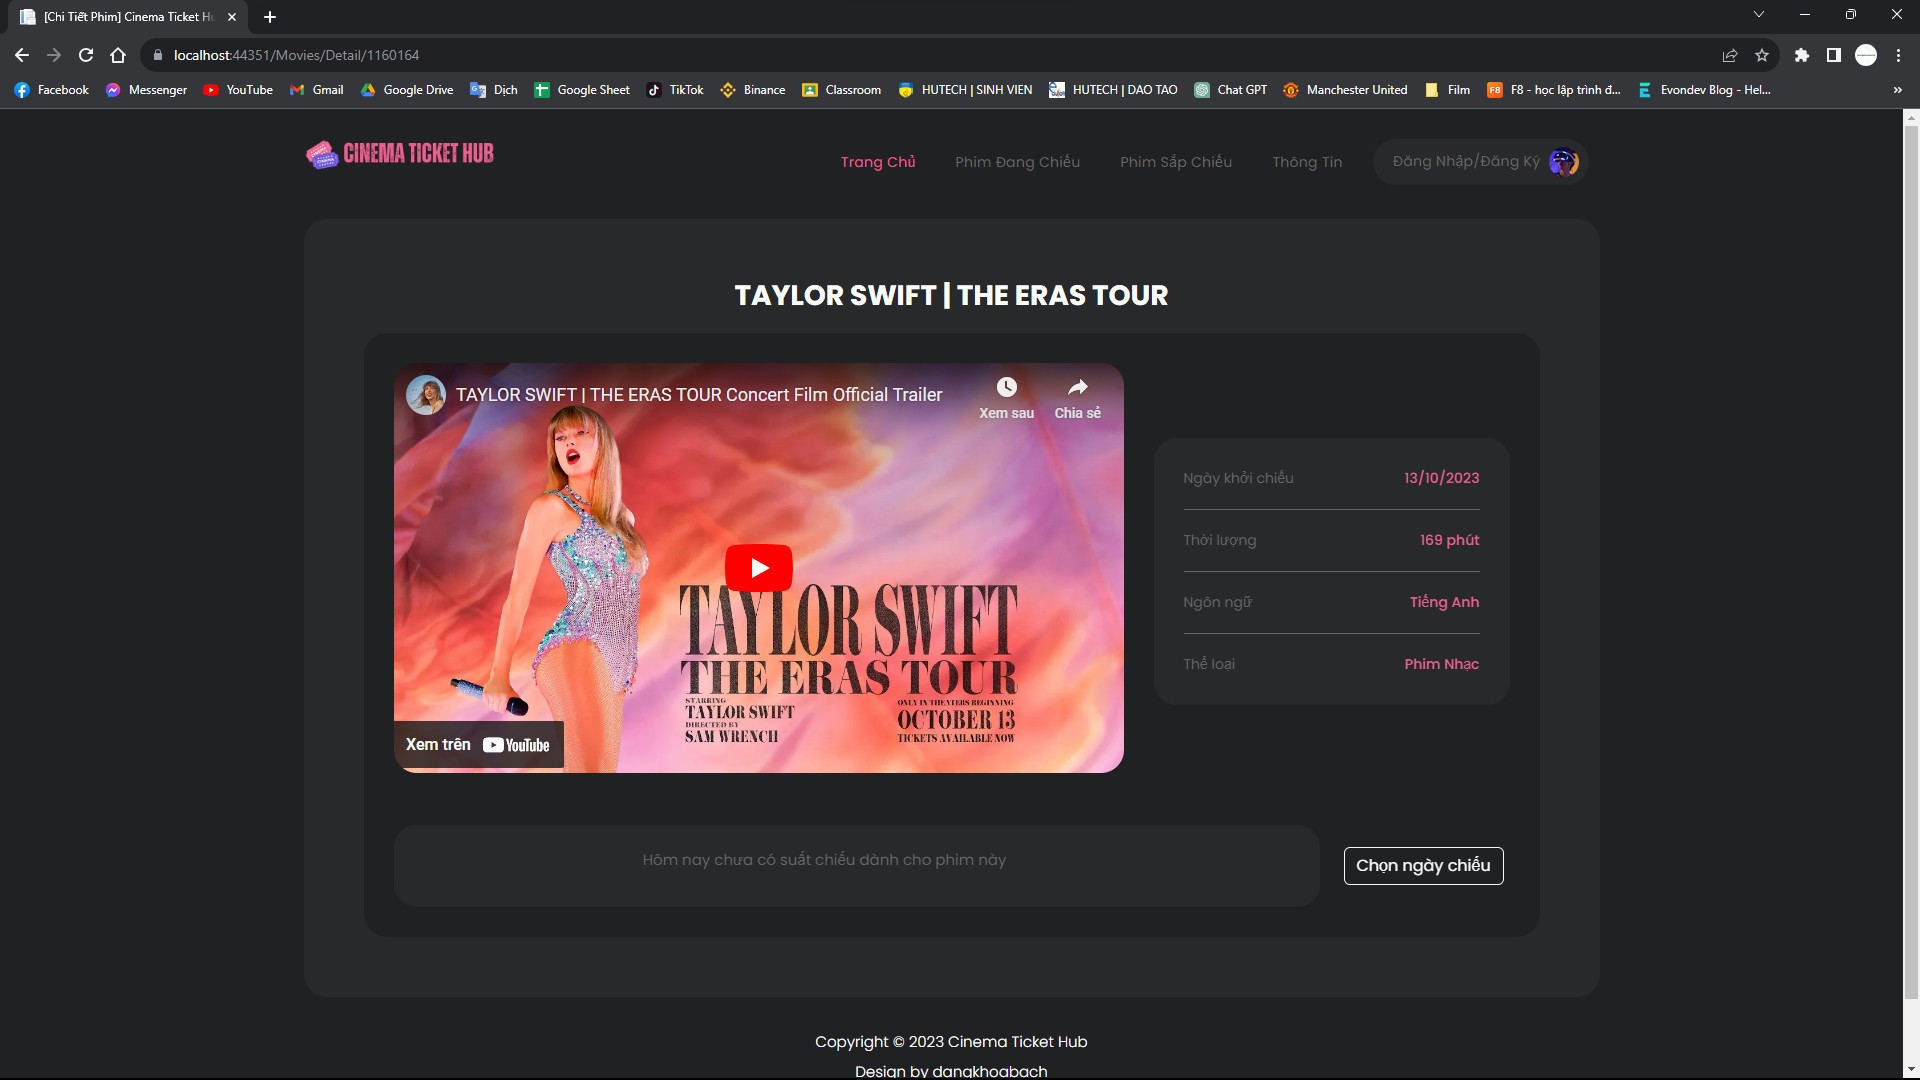Bookmark this page with star icon
Screen dimensions: 1920x1080
(x=1762, y=55)
